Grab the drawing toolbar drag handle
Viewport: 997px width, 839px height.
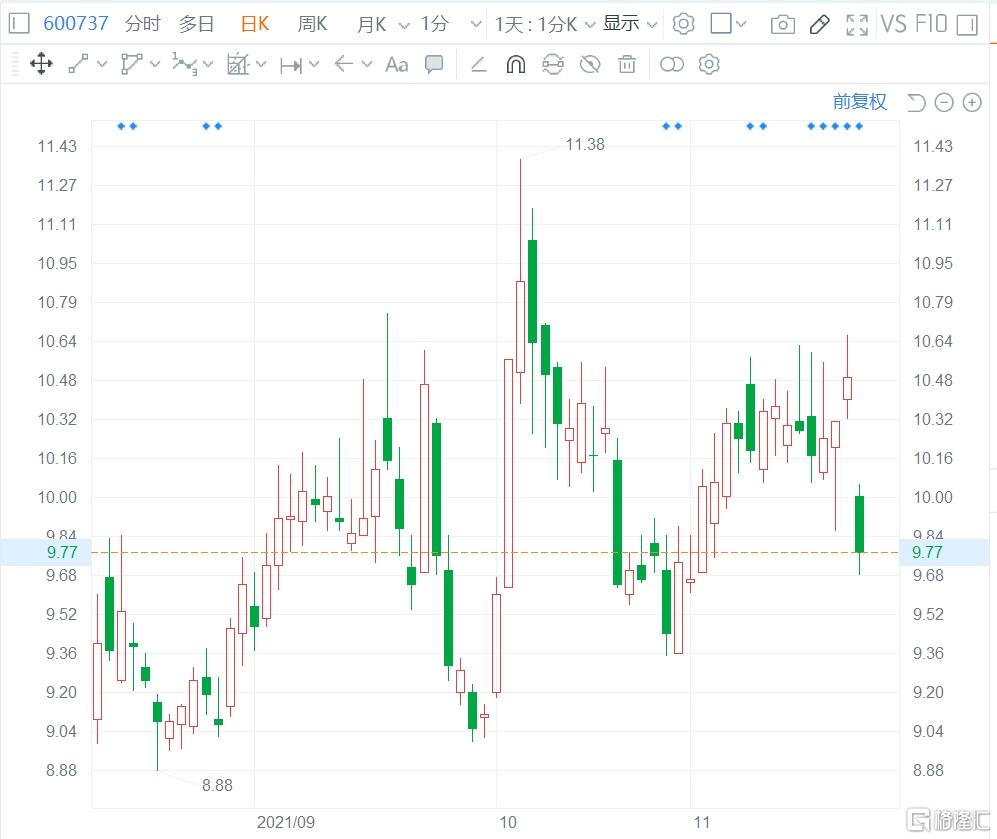[15, 64]
